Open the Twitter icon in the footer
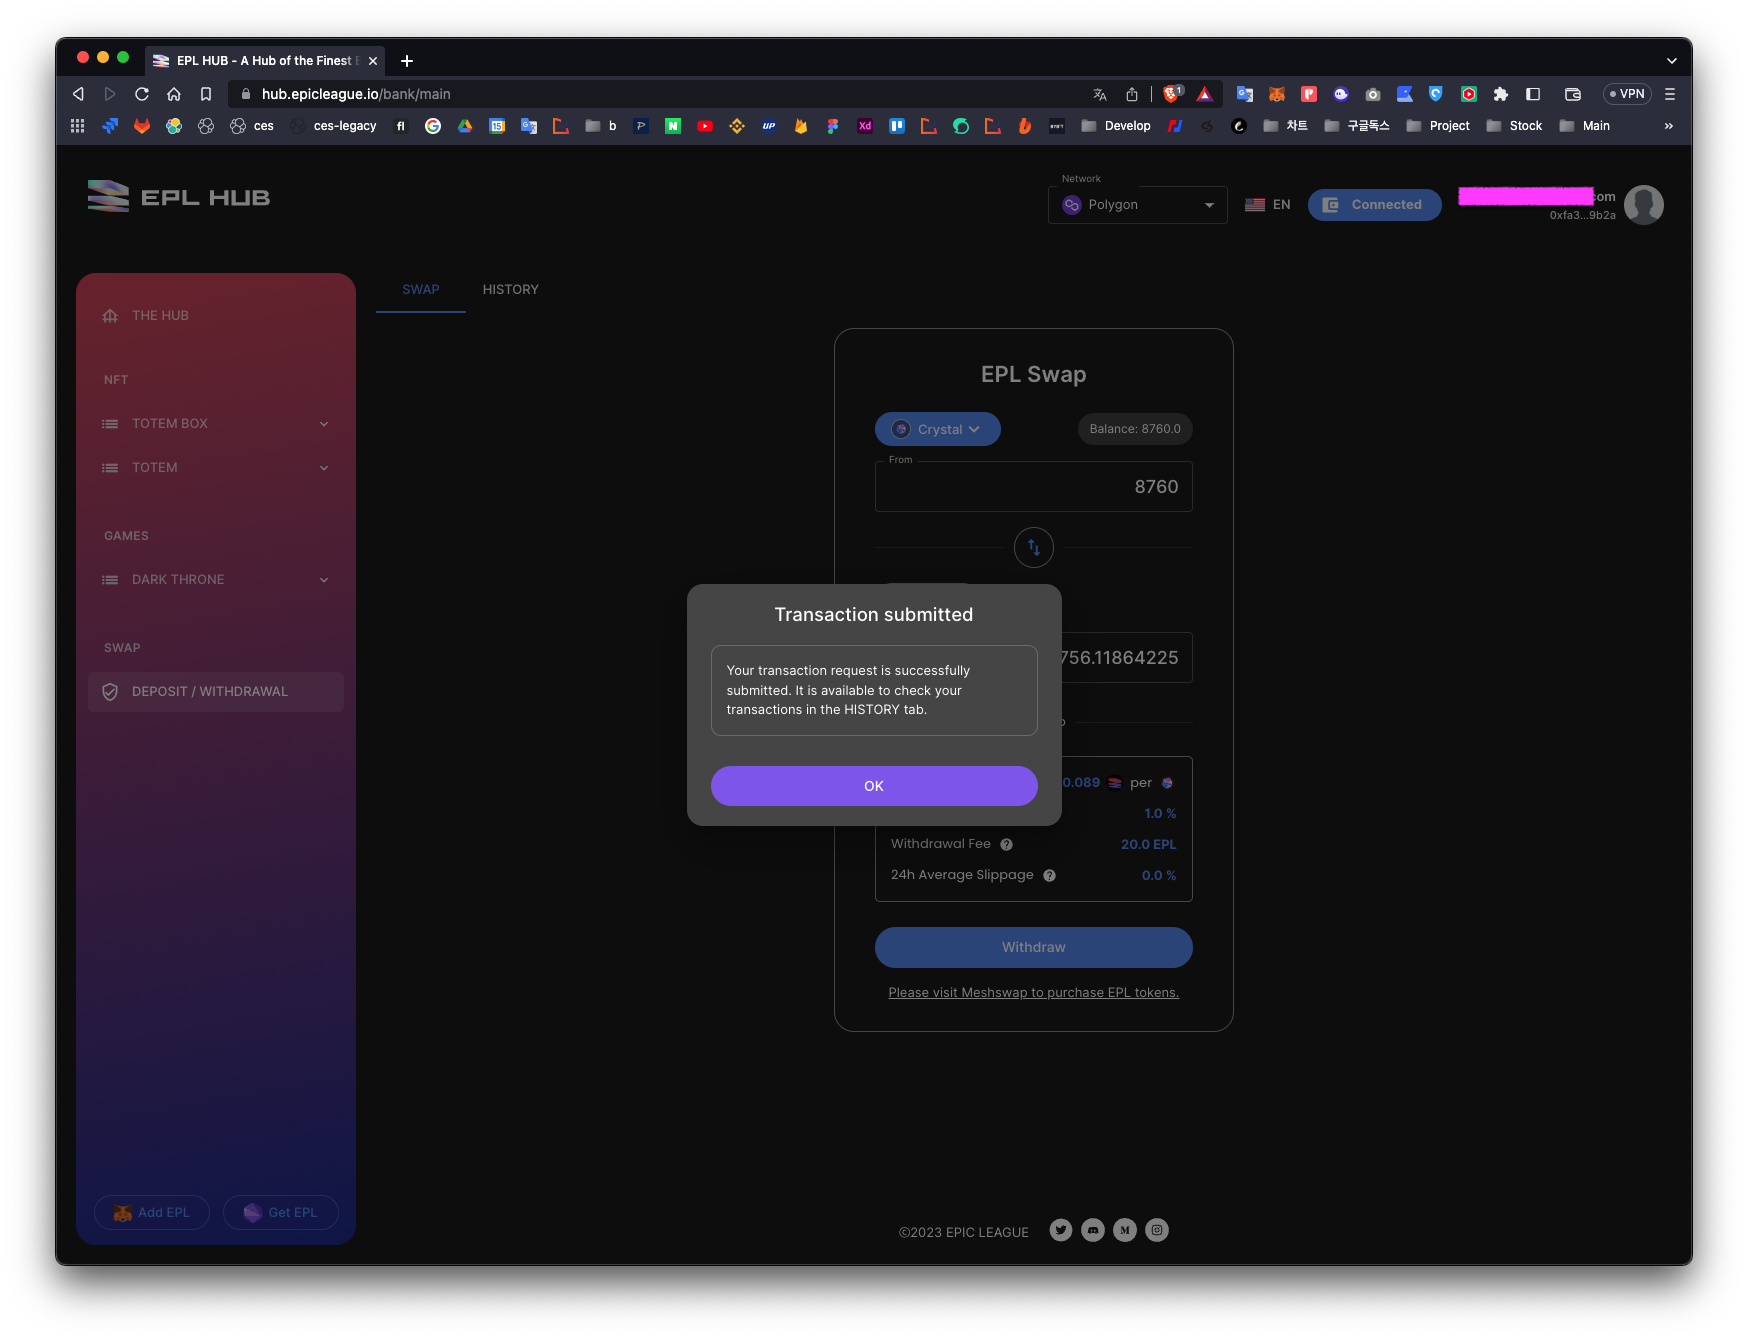The image size is (1748, 1339). click(1061, 1231)
